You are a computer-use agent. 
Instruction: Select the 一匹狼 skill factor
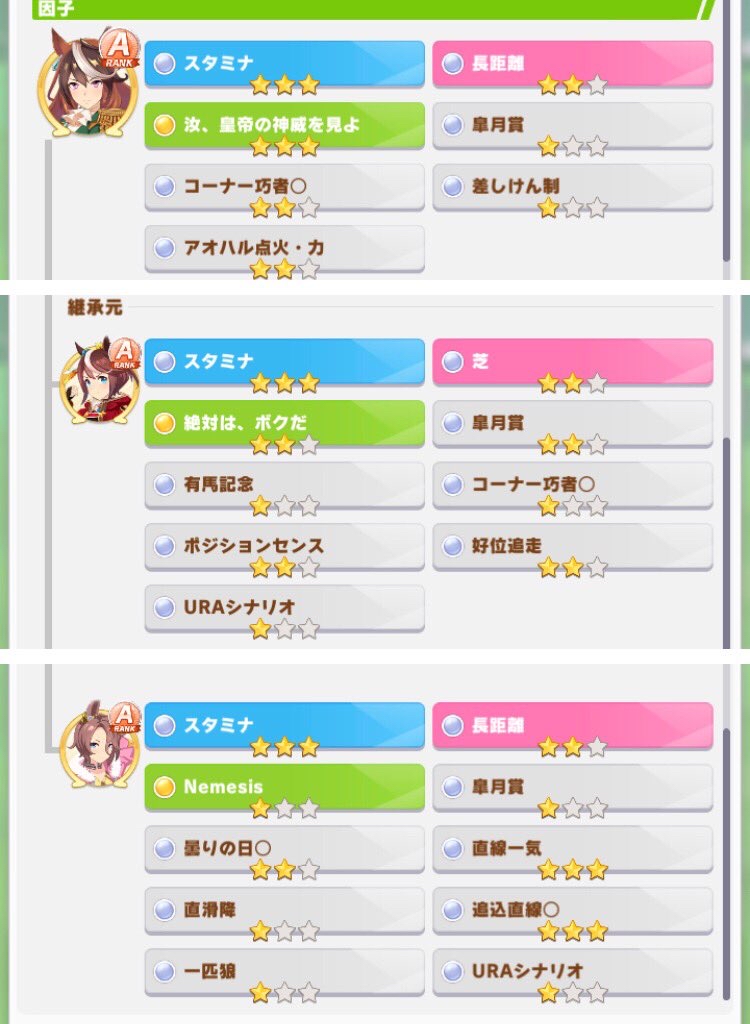point(284,971)
